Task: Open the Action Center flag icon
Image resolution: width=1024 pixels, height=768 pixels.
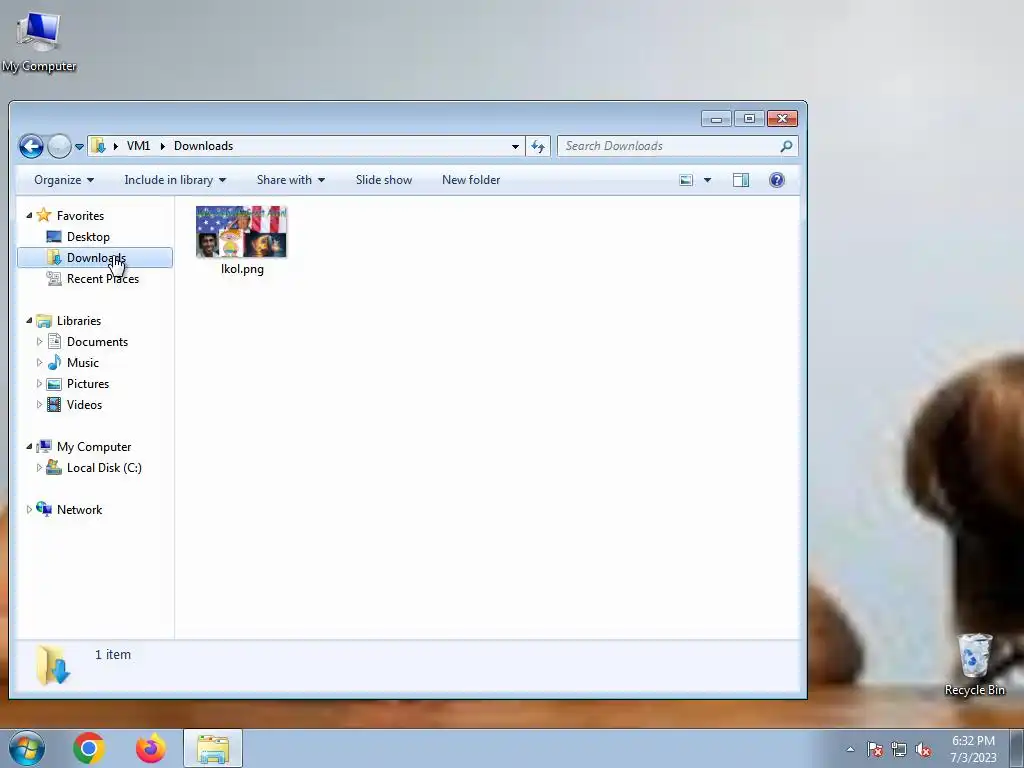Action: 875,749
